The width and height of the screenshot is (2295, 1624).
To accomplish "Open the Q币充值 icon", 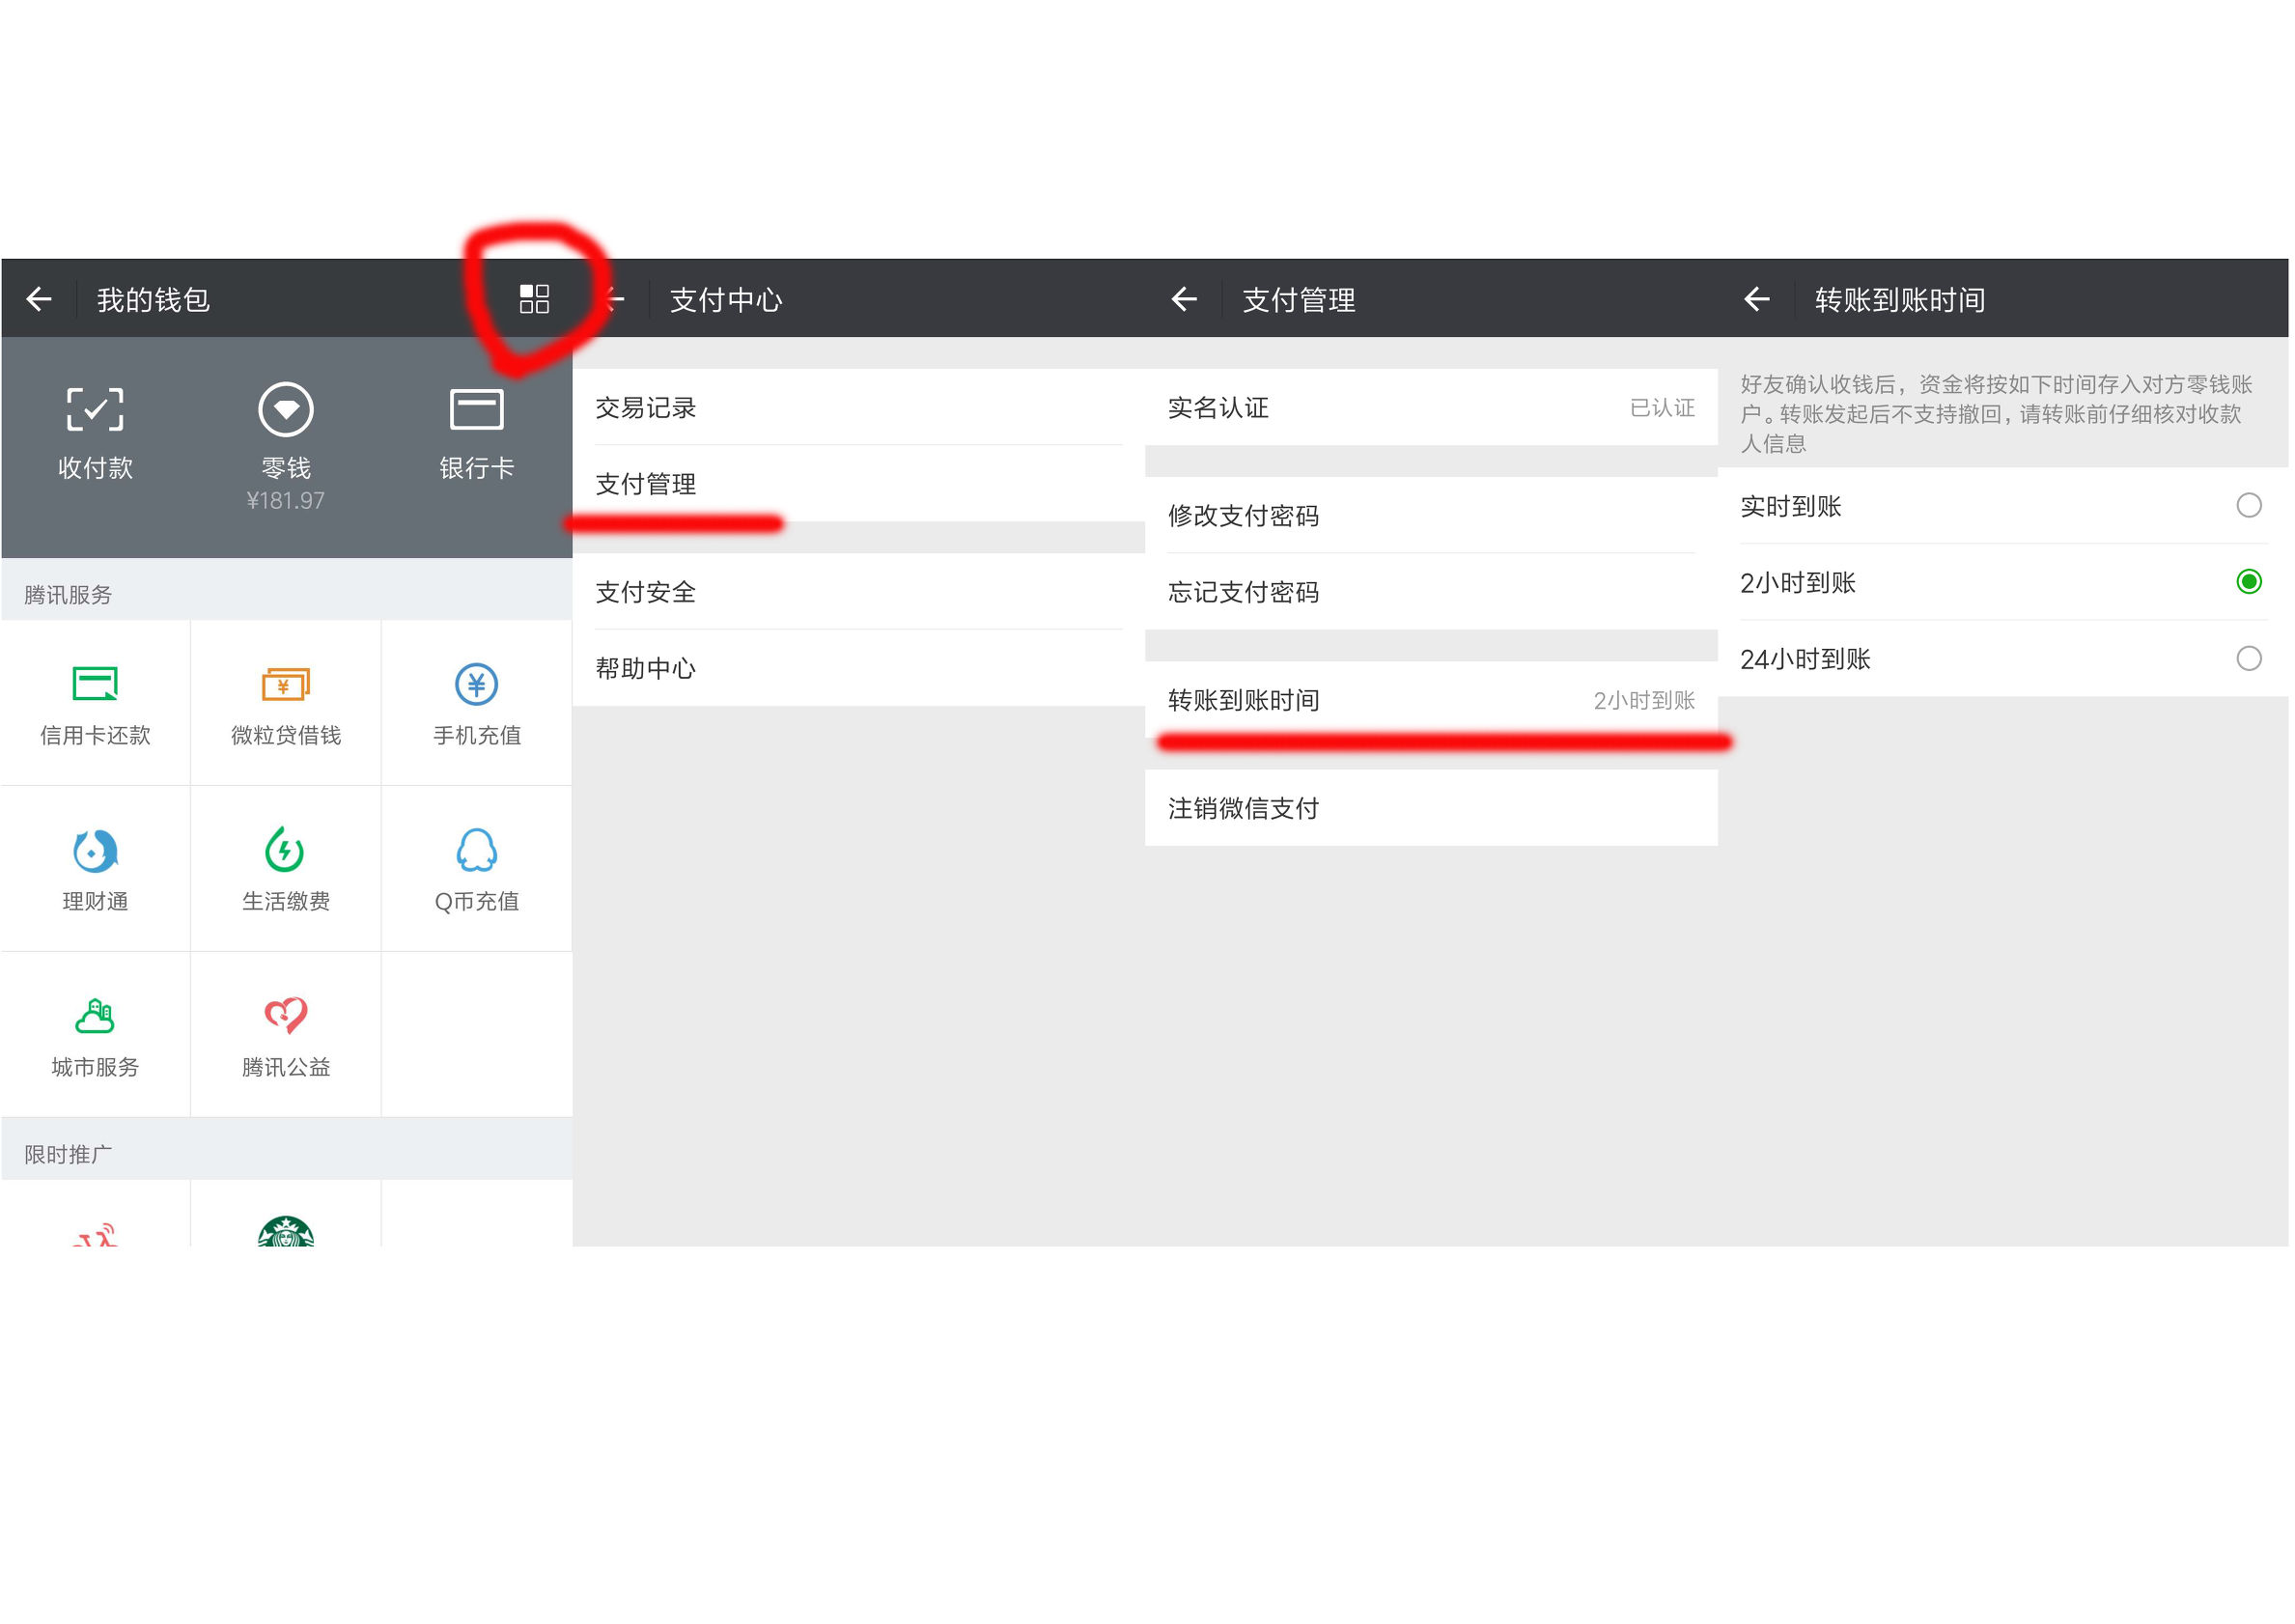I will (477, 865).
